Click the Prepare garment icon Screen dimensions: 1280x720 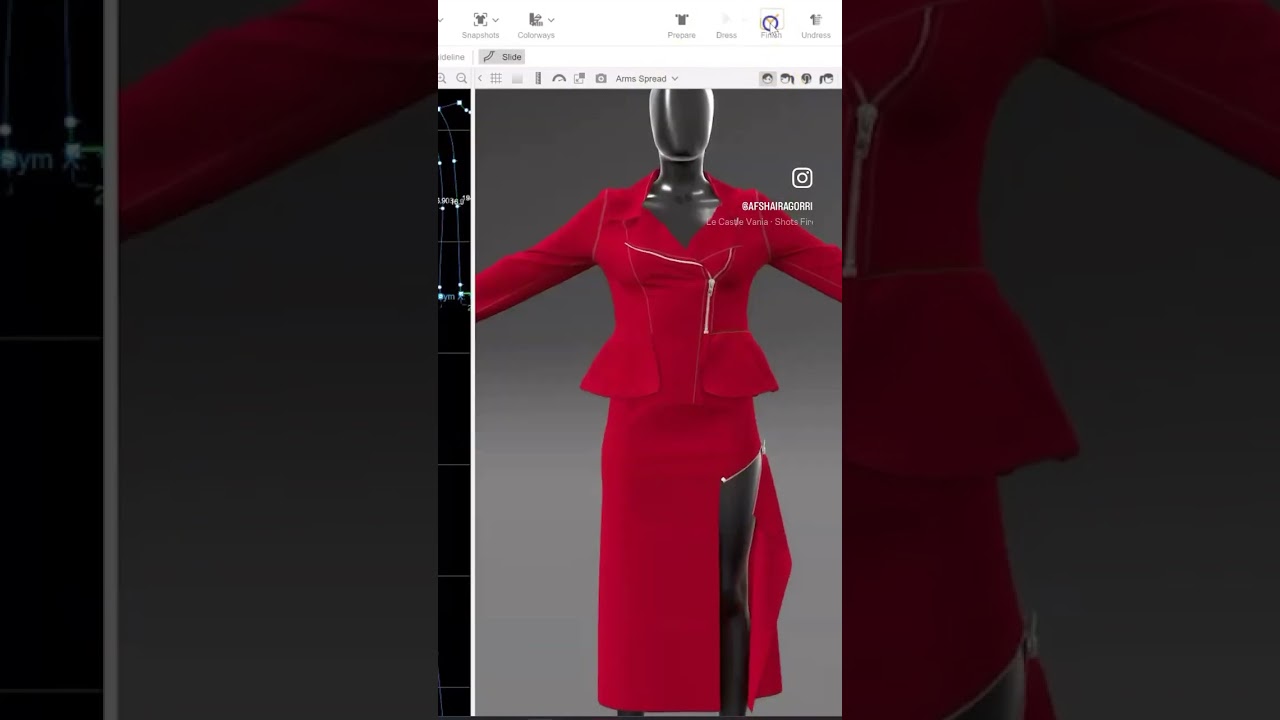[682, 20]
